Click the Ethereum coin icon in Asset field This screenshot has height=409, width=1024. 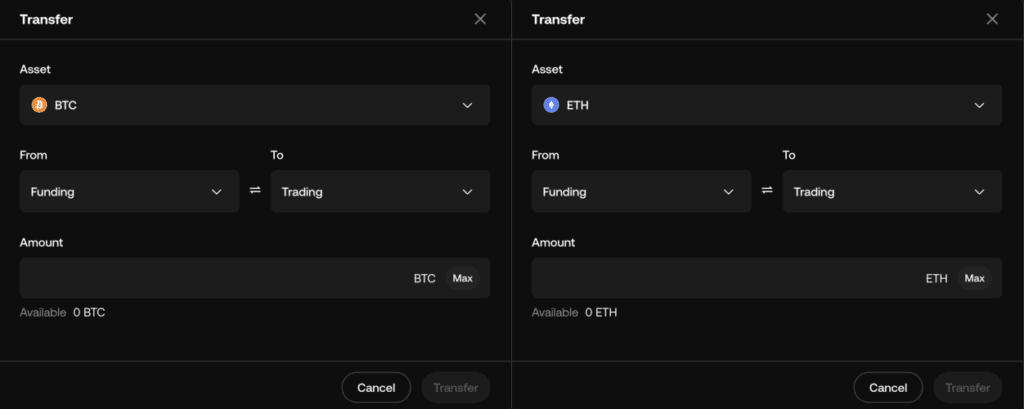pos(551,105)
